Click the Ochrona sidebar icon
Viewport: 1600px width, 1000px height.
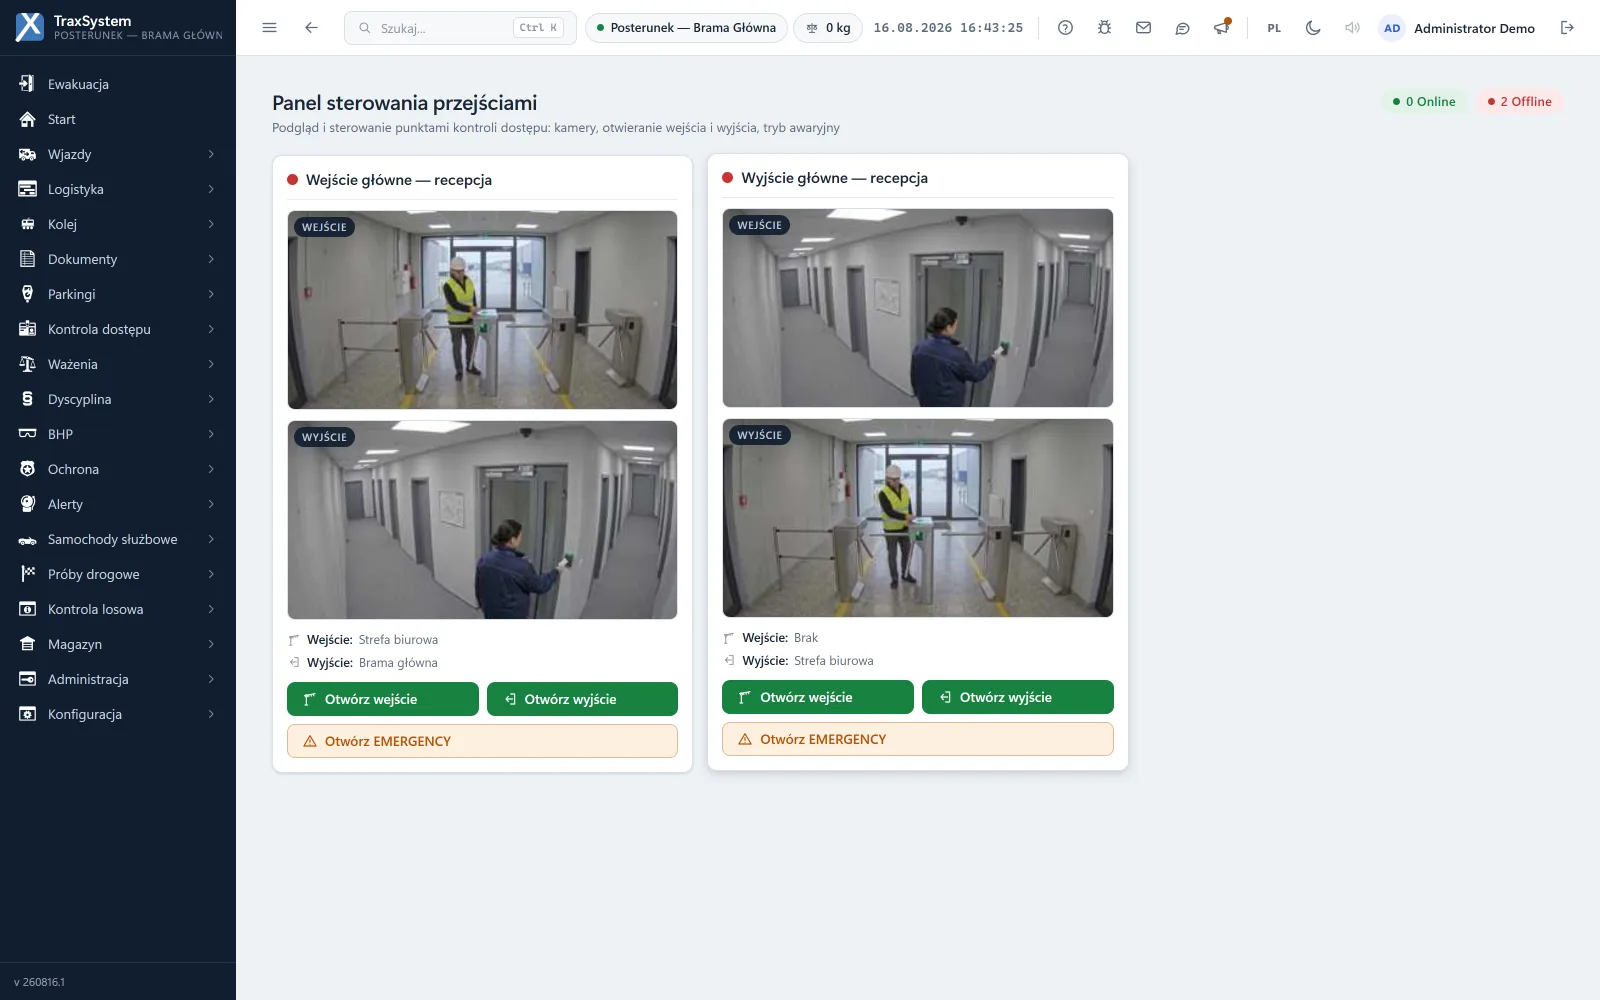[x=28, y=469]
